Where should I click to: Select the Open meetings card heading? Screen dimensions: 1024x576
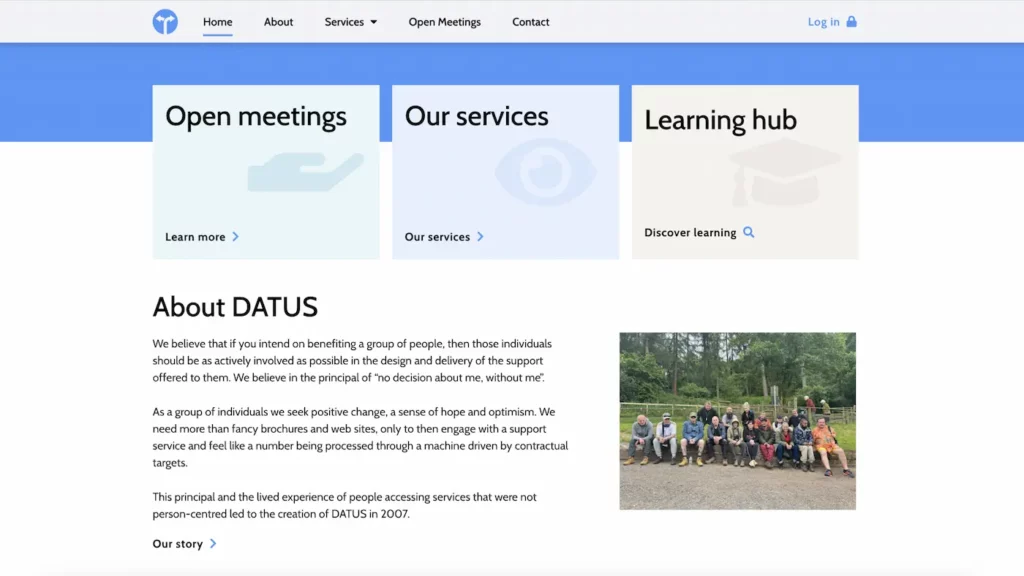256,116
